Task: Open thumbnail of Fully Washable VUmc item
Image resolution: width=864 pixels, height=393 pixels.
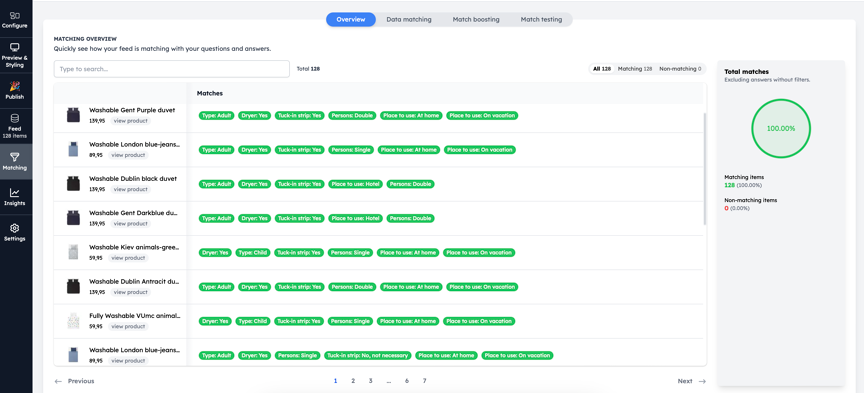Action: click(x=73, y=321)
